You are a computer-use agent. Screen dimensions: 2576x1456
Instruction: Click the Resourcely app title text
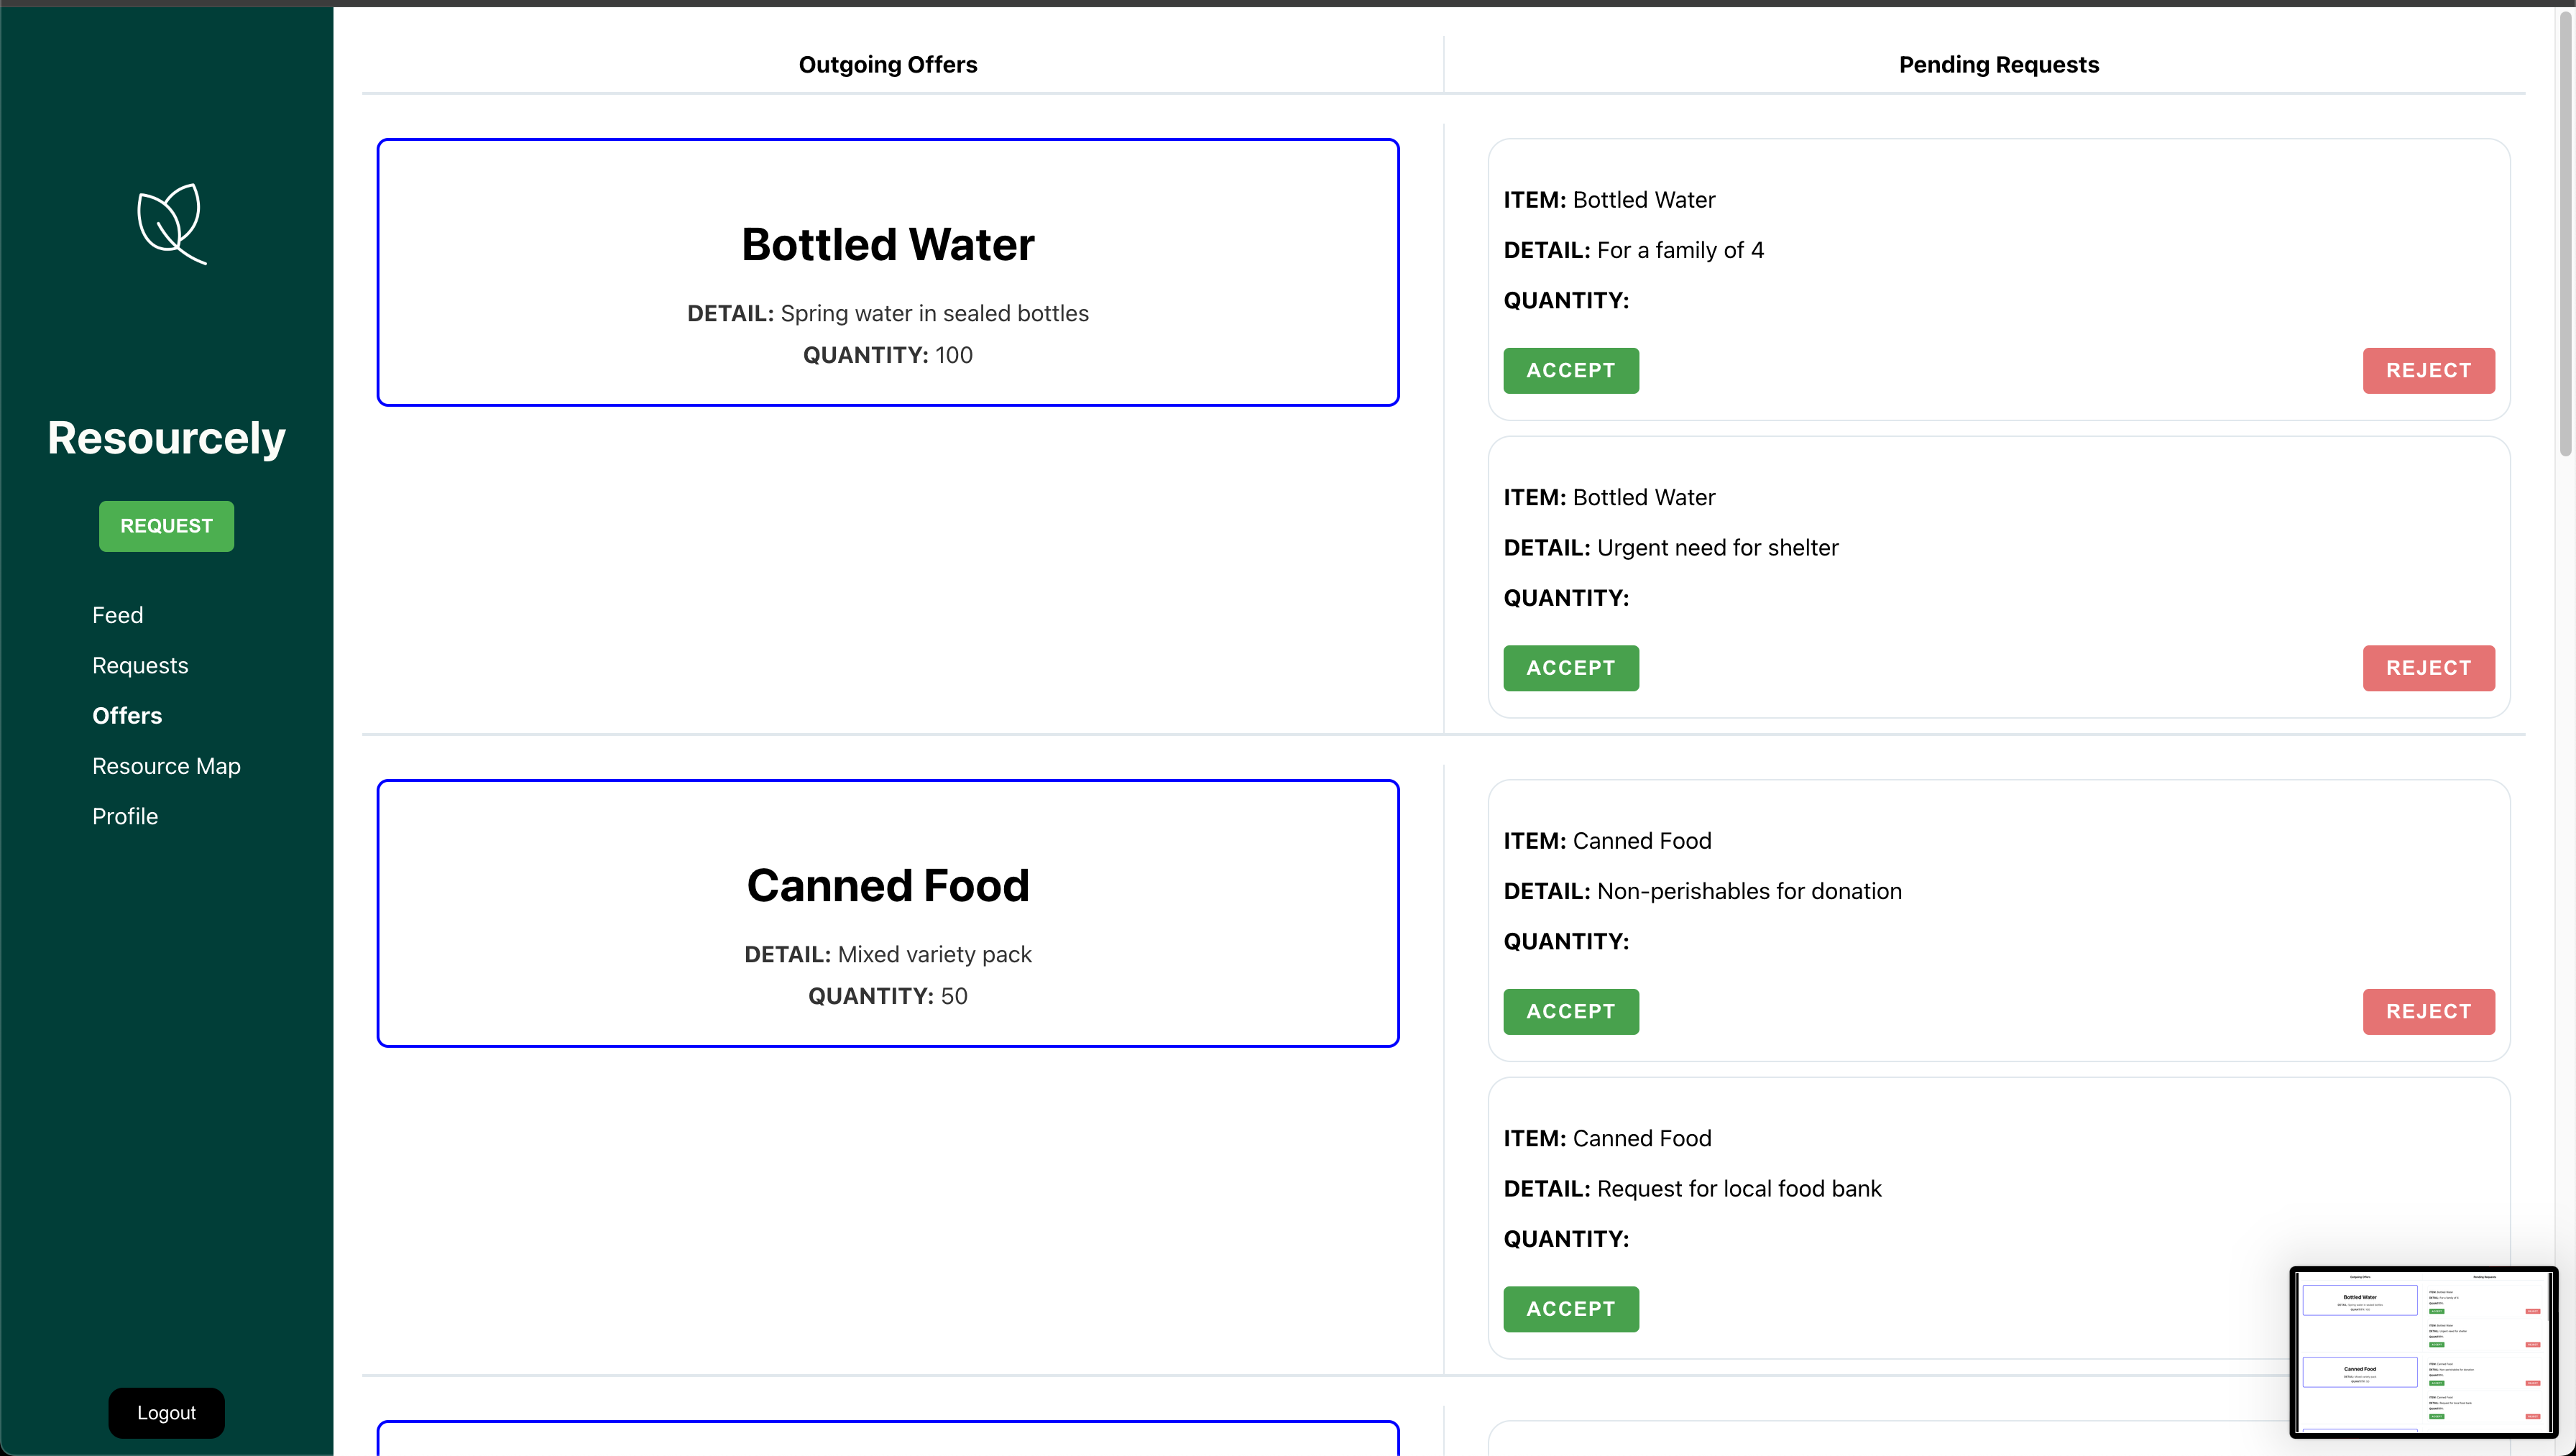click(166, 438)
